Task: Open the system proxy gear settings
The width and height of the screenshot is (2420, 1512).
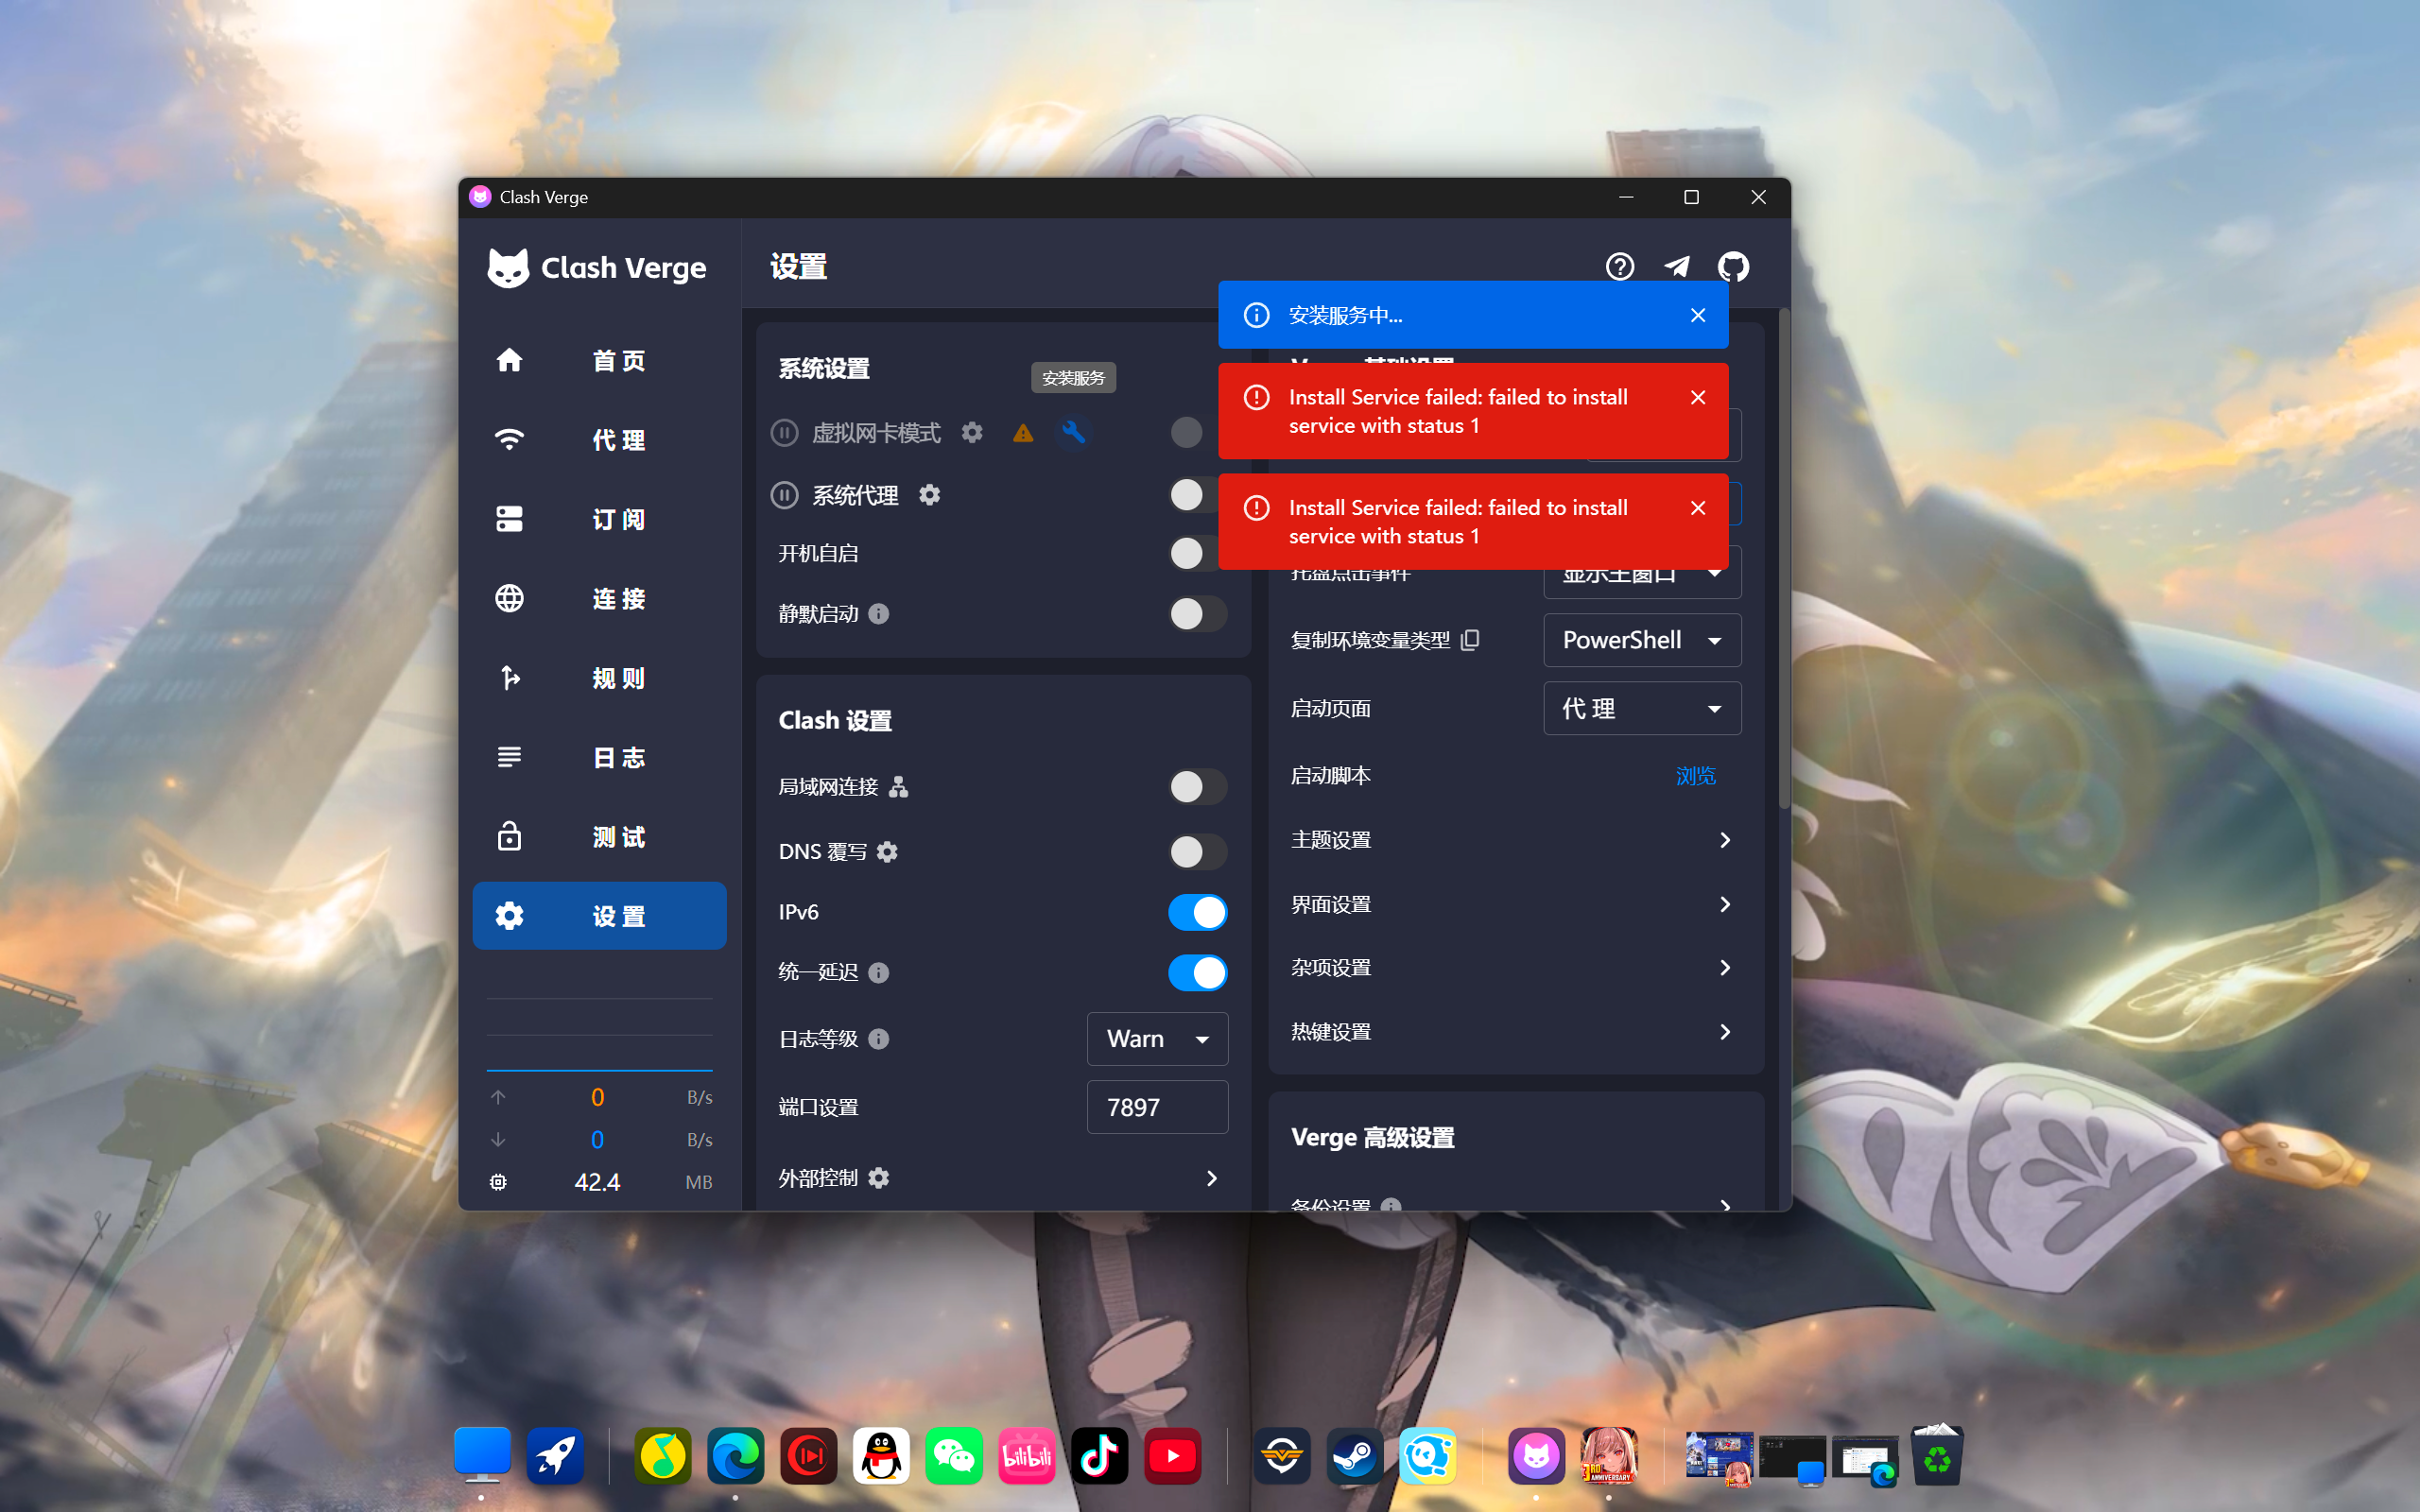Action: [929, 495]
